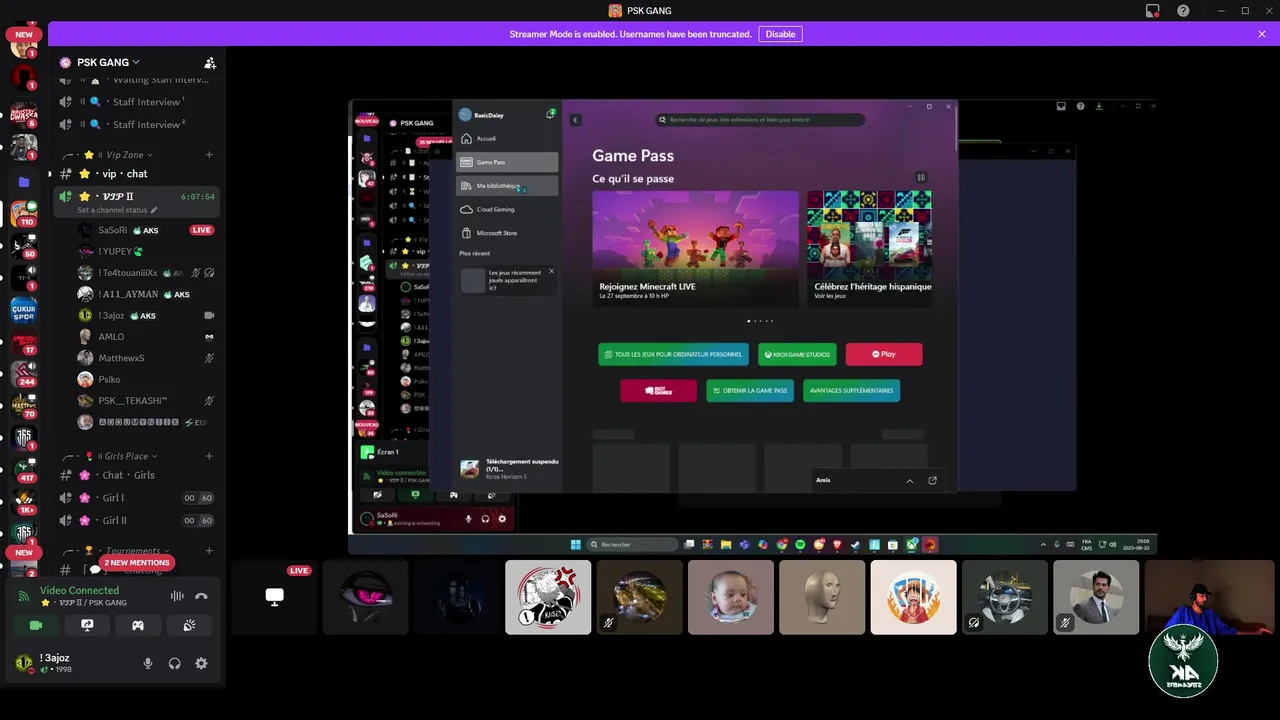
Task: Open the ÇUKUR SPOR server icon
Action: pyautogui.click(x=24, y=310)
